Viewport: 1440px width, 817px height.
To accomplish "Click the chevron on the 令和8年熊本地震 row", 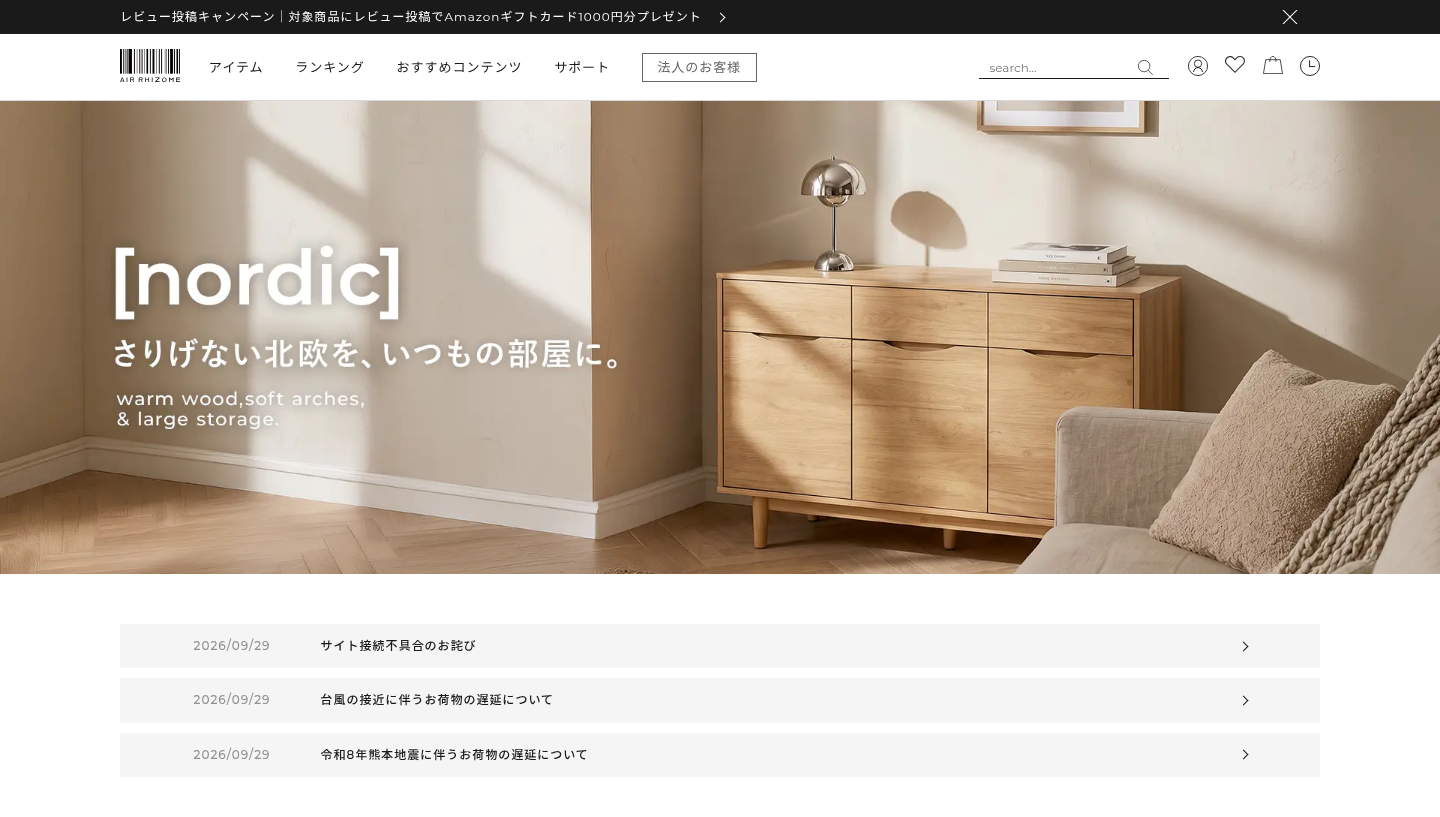I will coord(1245,755).
